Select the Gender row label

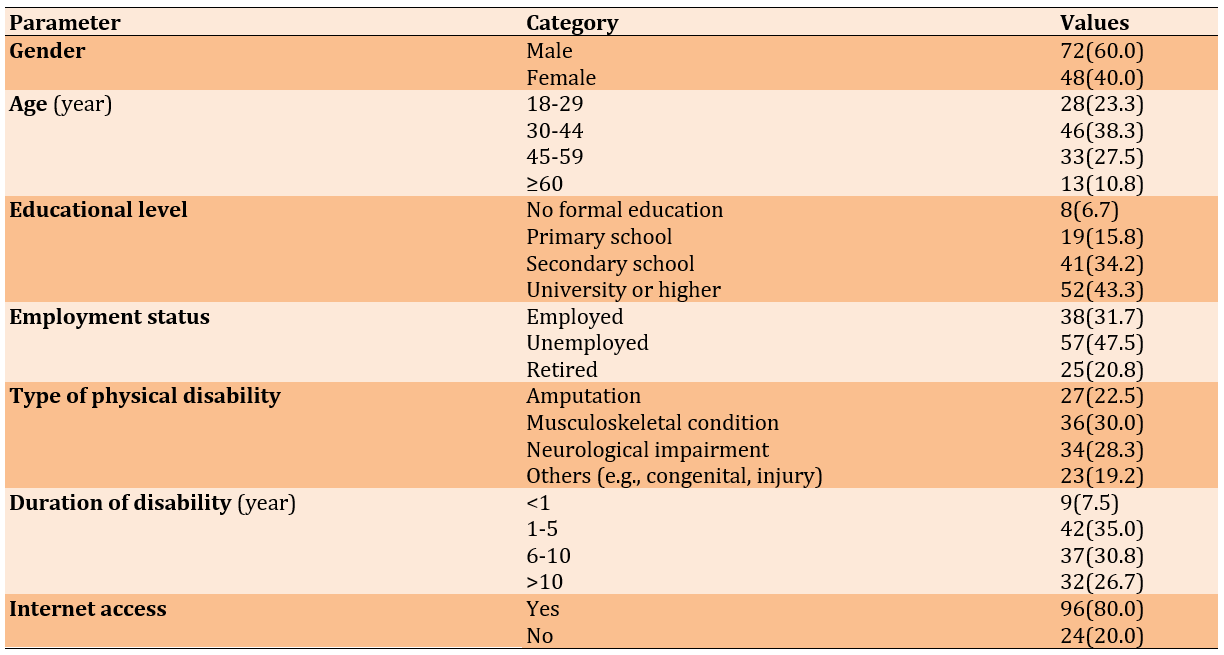pyautogui.click(x=47, y=50)
